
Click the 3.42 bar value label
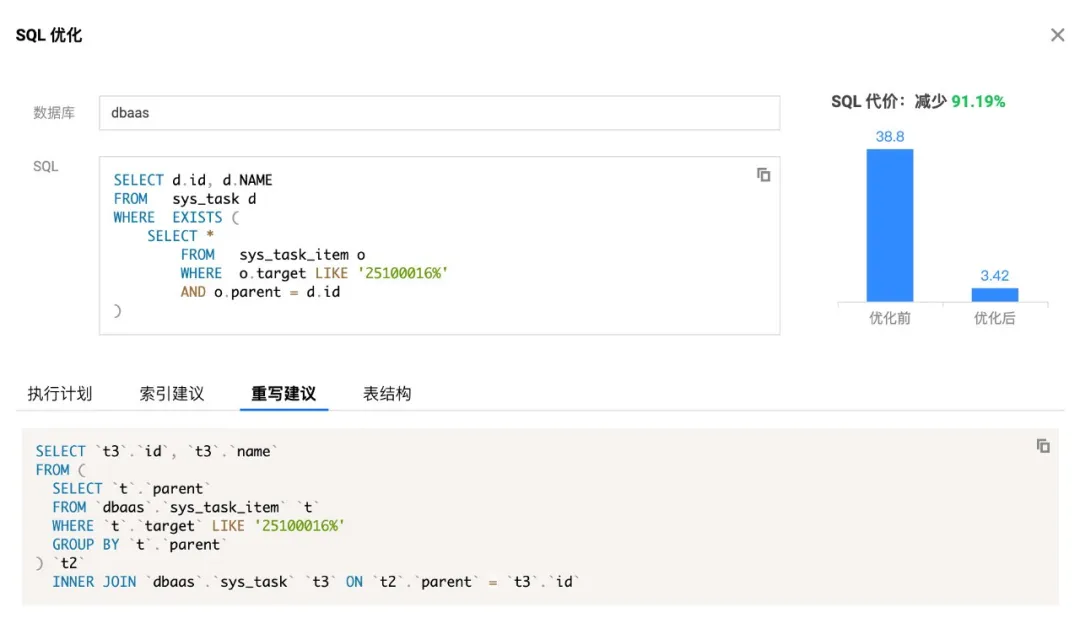coord(995,275)
